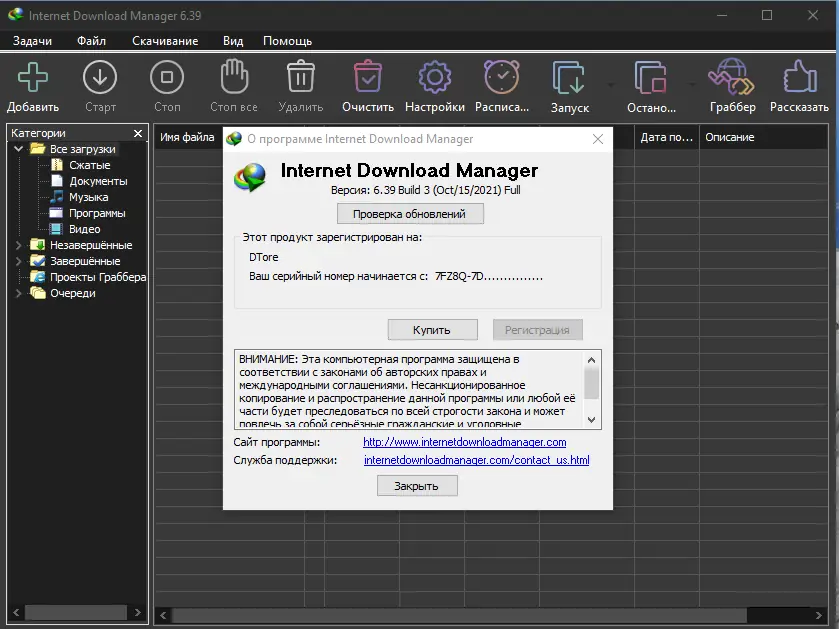839x629 pixels.
Task: Open the Скачивание menu
Action: click(x=166, y=41)
